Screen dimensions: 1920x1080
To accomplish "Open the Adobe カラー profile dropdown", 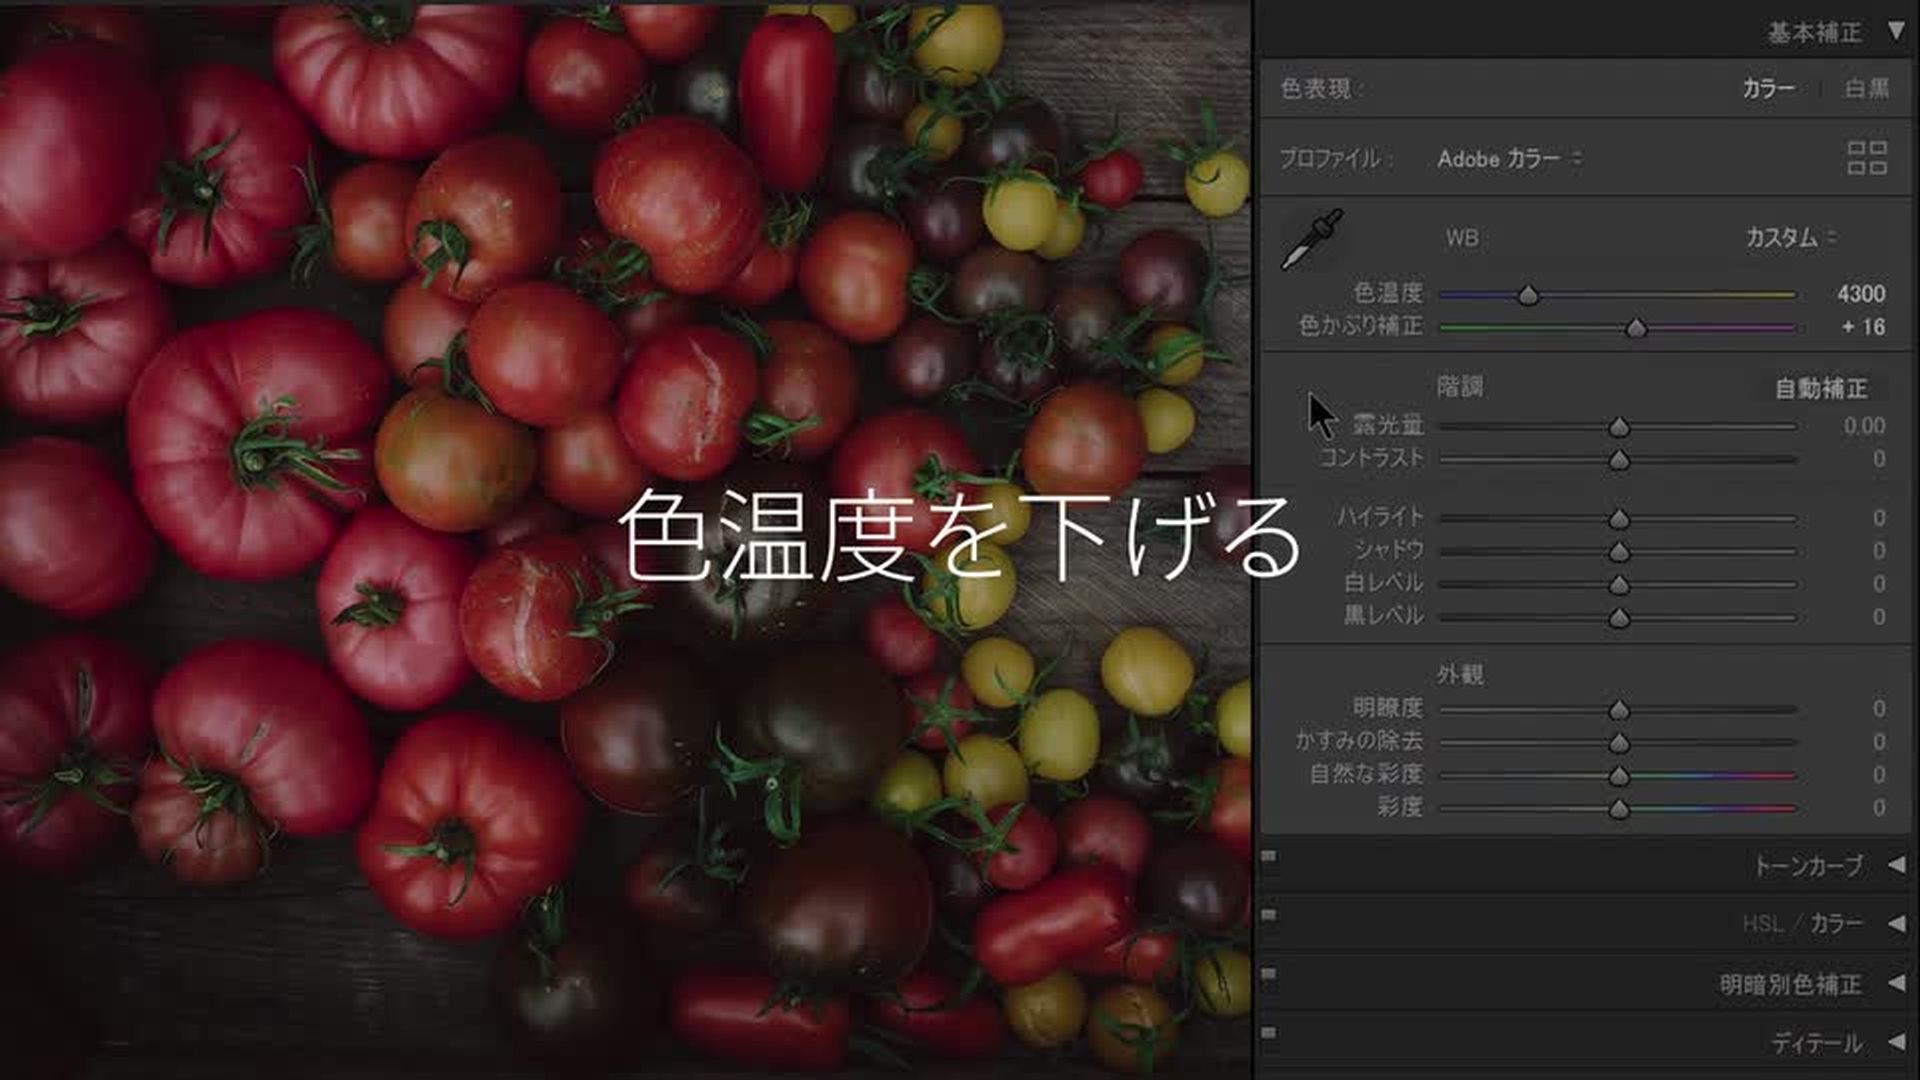I will tap(1508, 159).
